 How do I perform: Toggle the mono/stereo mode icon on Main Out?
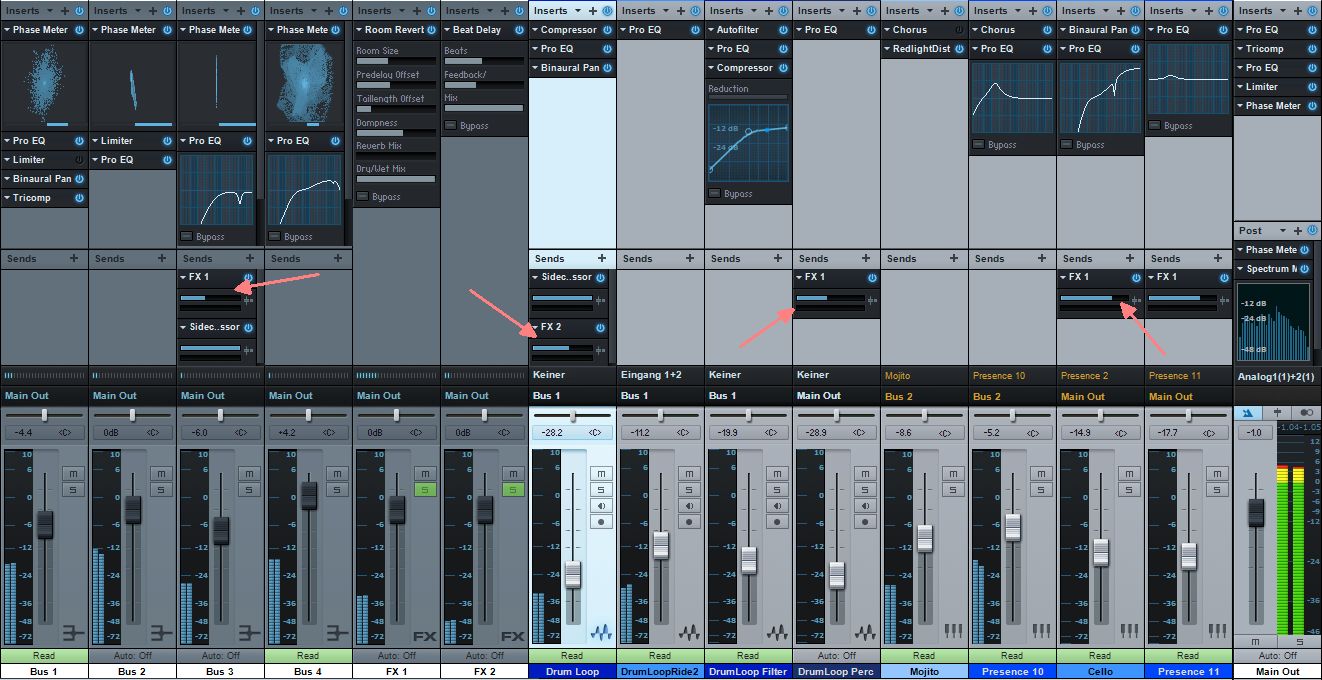tap(1307, 412)
